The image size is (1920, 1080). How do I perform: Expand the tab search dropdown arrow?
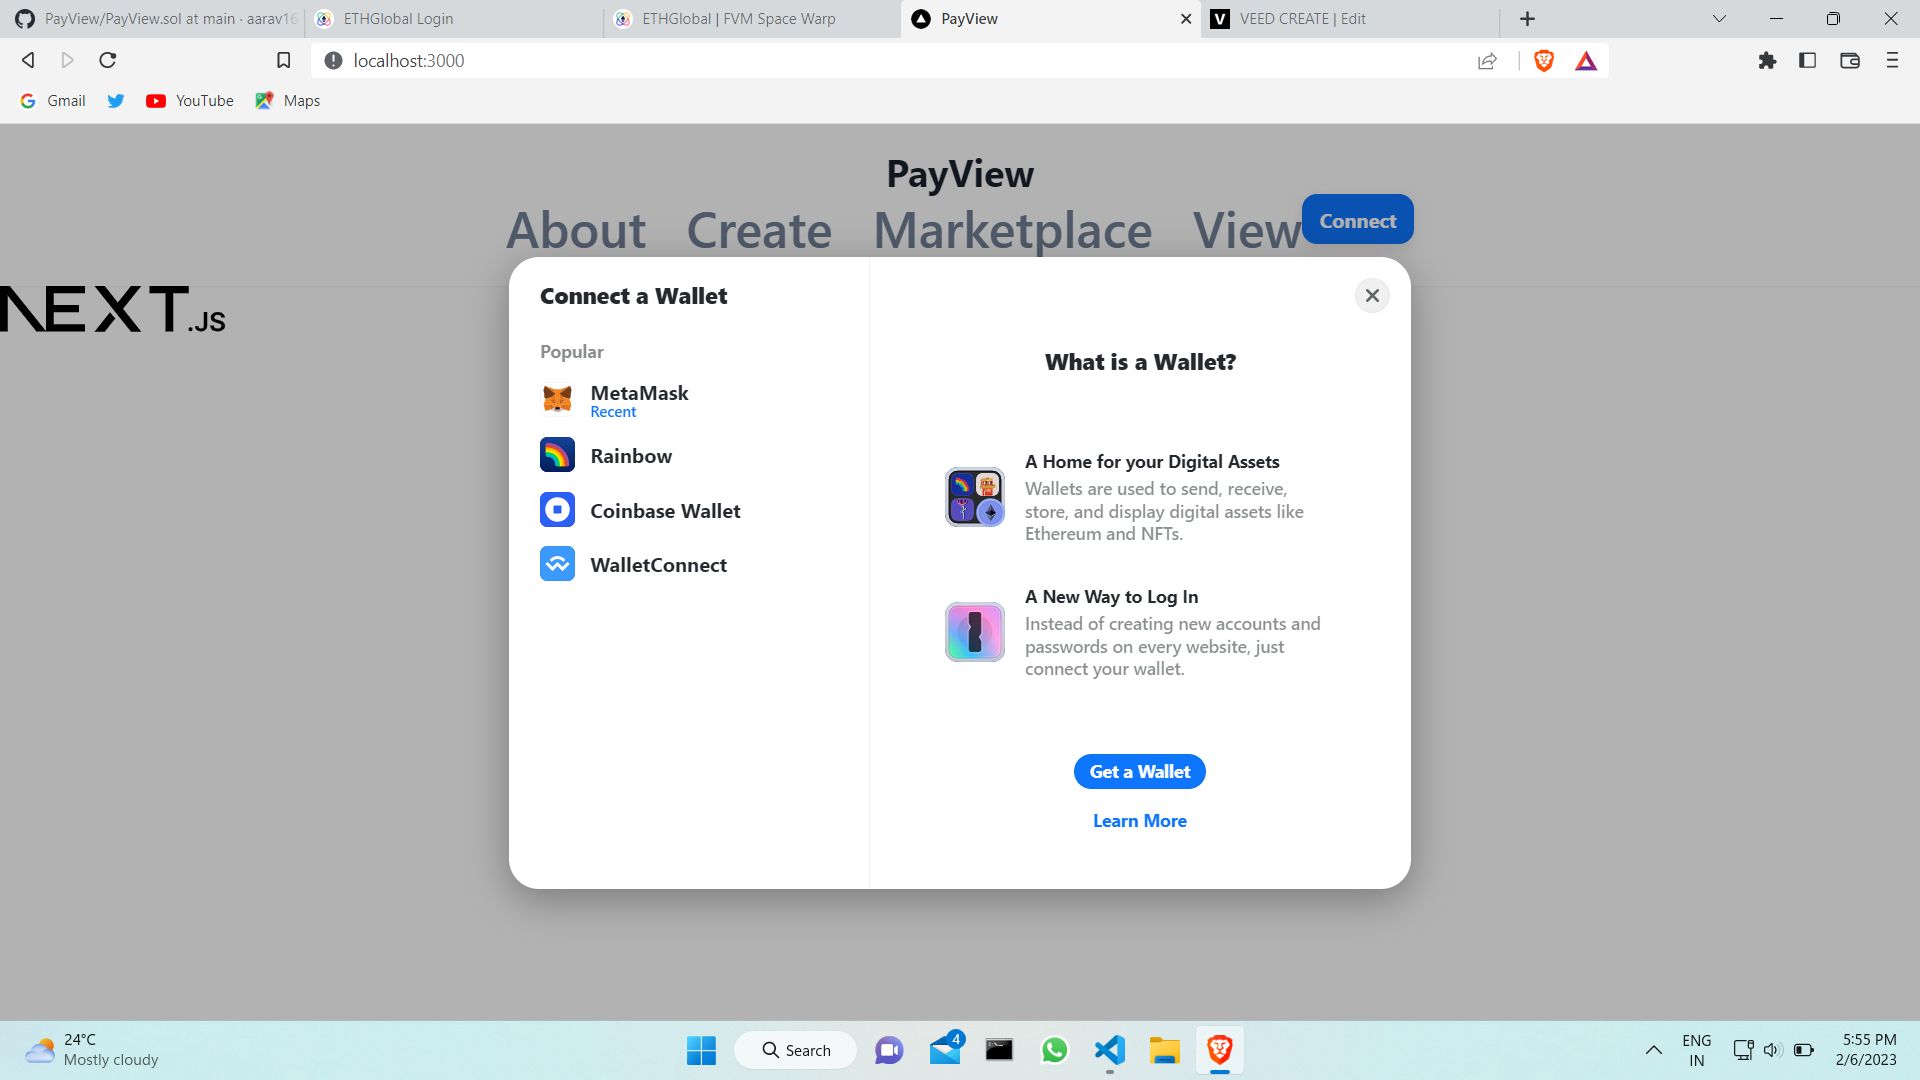click(x=1719, y=19)
